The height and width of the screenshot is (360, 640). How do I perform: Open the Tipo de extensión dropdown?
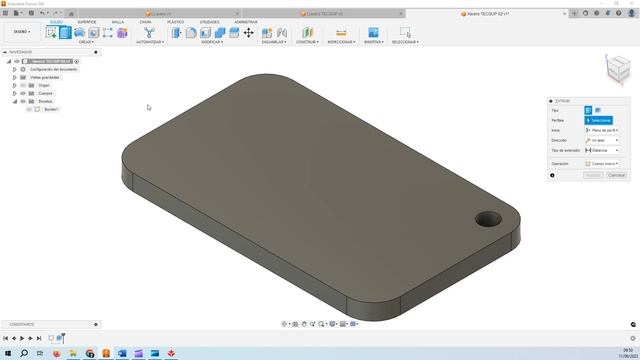click(x=602, y=151)
